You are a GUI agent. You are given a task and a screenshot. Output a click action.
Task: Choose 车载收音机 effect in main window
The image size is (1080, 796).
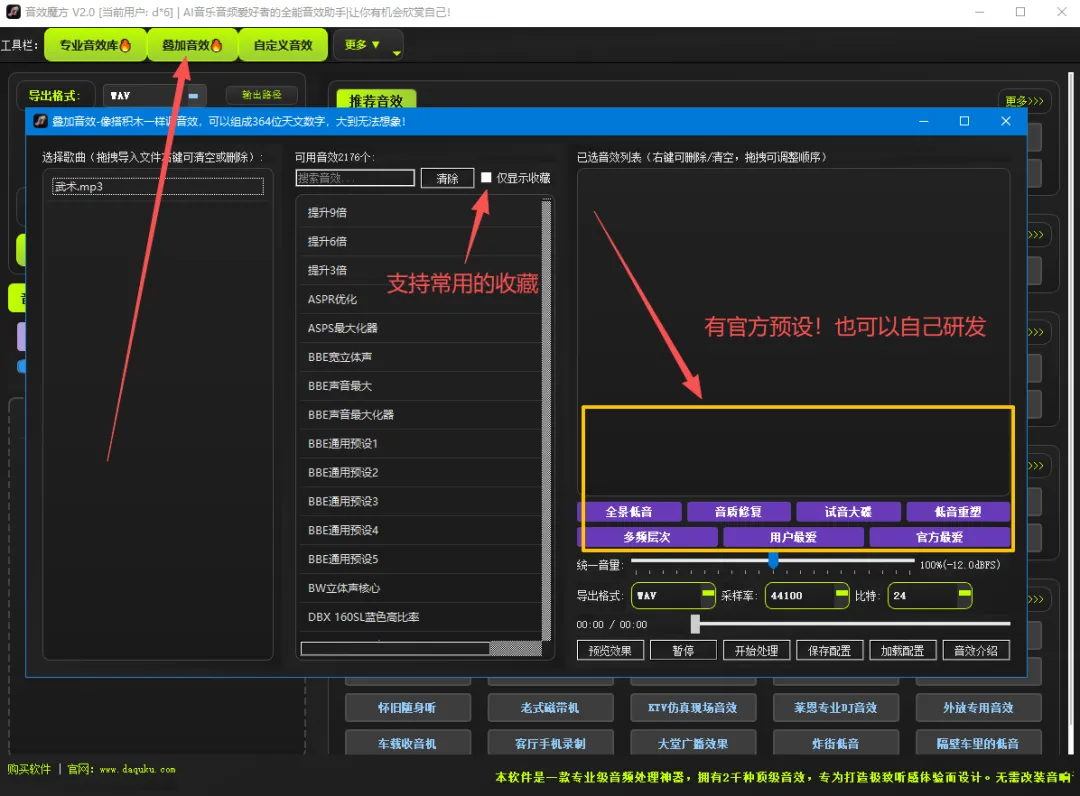coord(408,743)
